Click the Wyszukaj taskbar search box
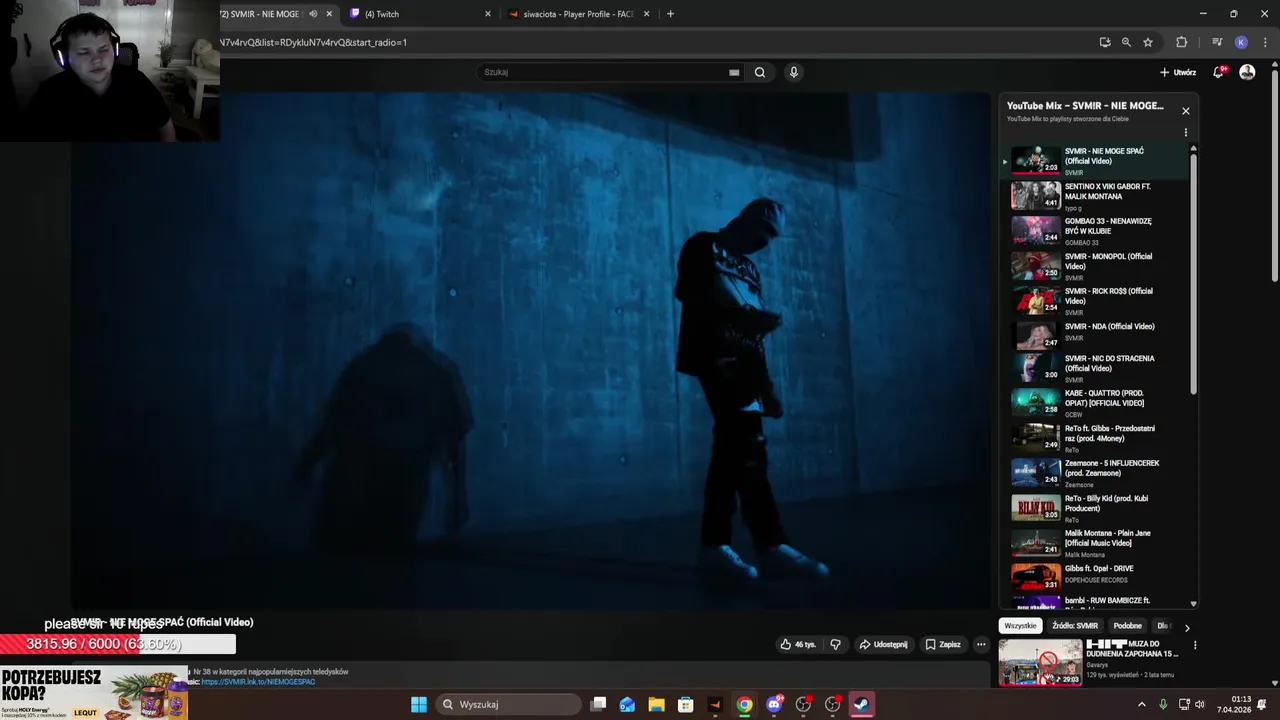This screenshot has width=1280, height=720. (509, 704)
